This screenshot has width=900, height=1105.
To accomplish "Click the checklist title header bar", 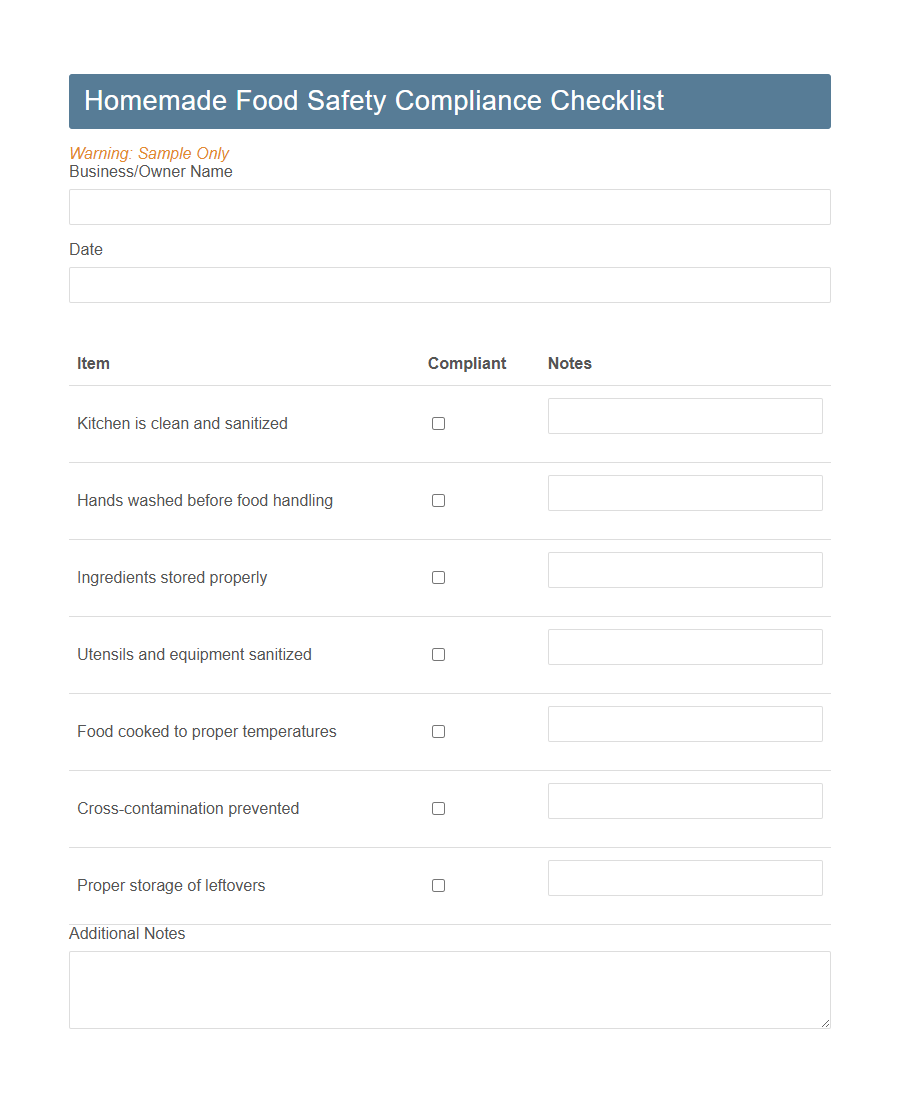I will (449, 101).
